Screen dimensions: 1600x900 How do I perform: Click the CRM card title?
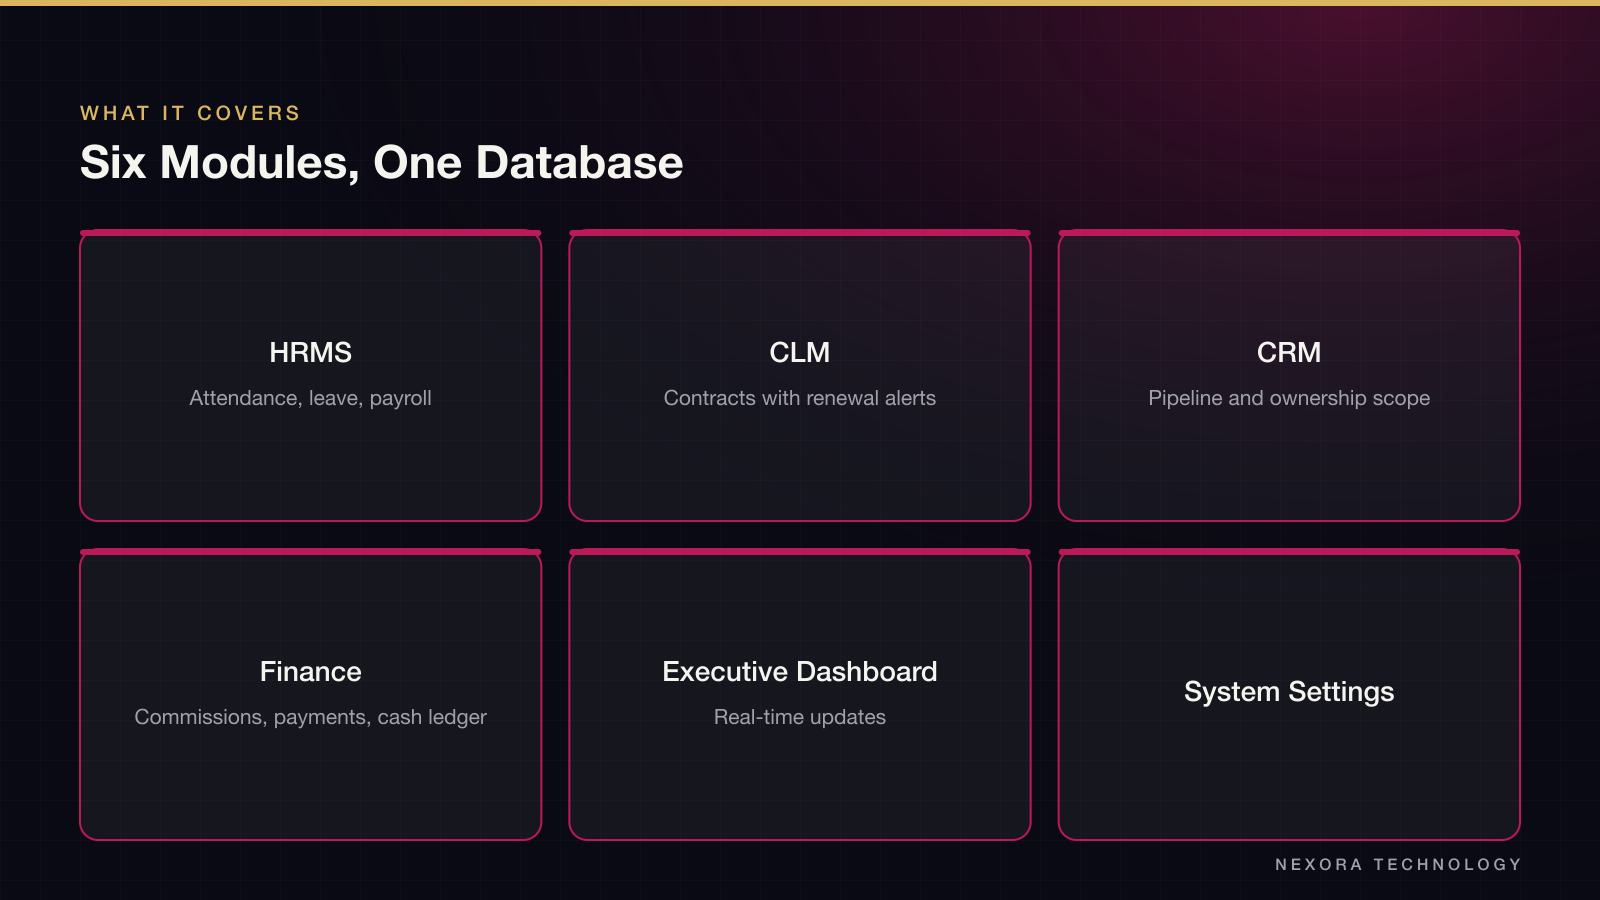tap(1289, 352)
